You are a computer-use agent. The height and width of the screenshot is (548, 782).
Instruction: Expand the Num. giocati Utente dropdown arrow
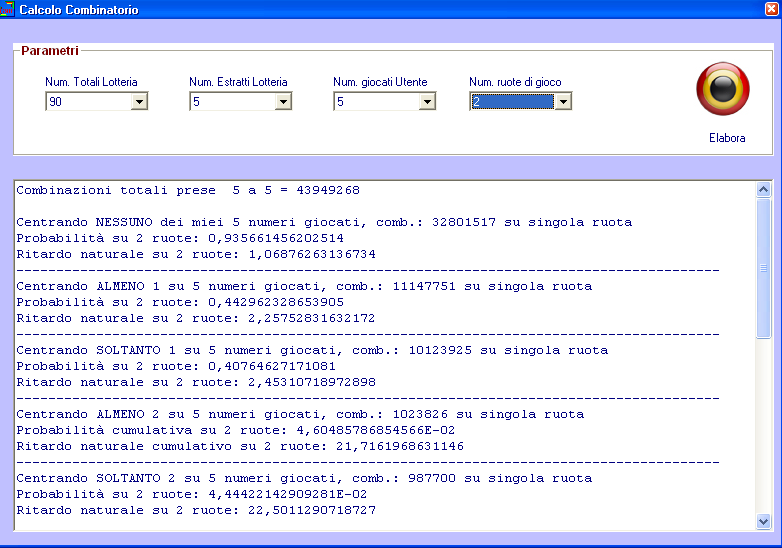tap(427, 101)
